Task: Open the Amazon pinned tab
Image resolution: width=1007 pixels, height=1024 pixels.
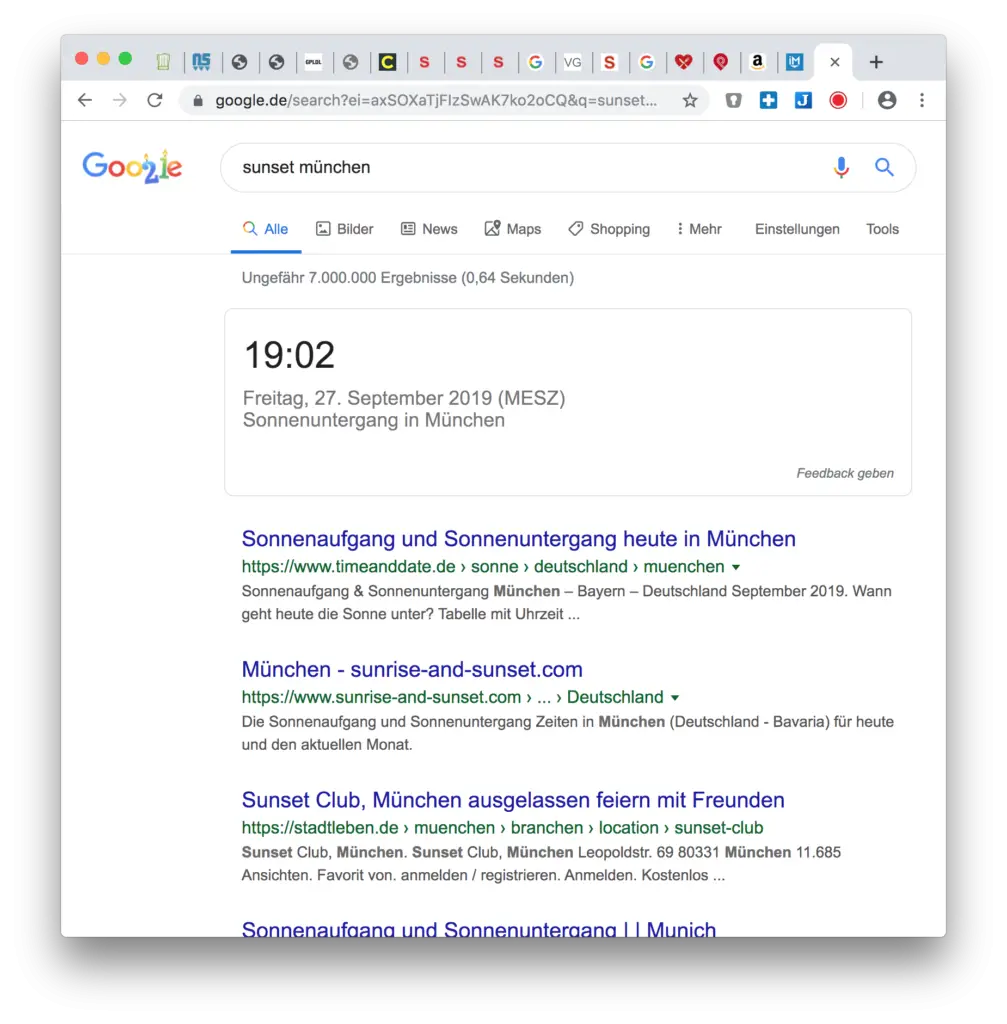Action: click(x=758, y=62)
